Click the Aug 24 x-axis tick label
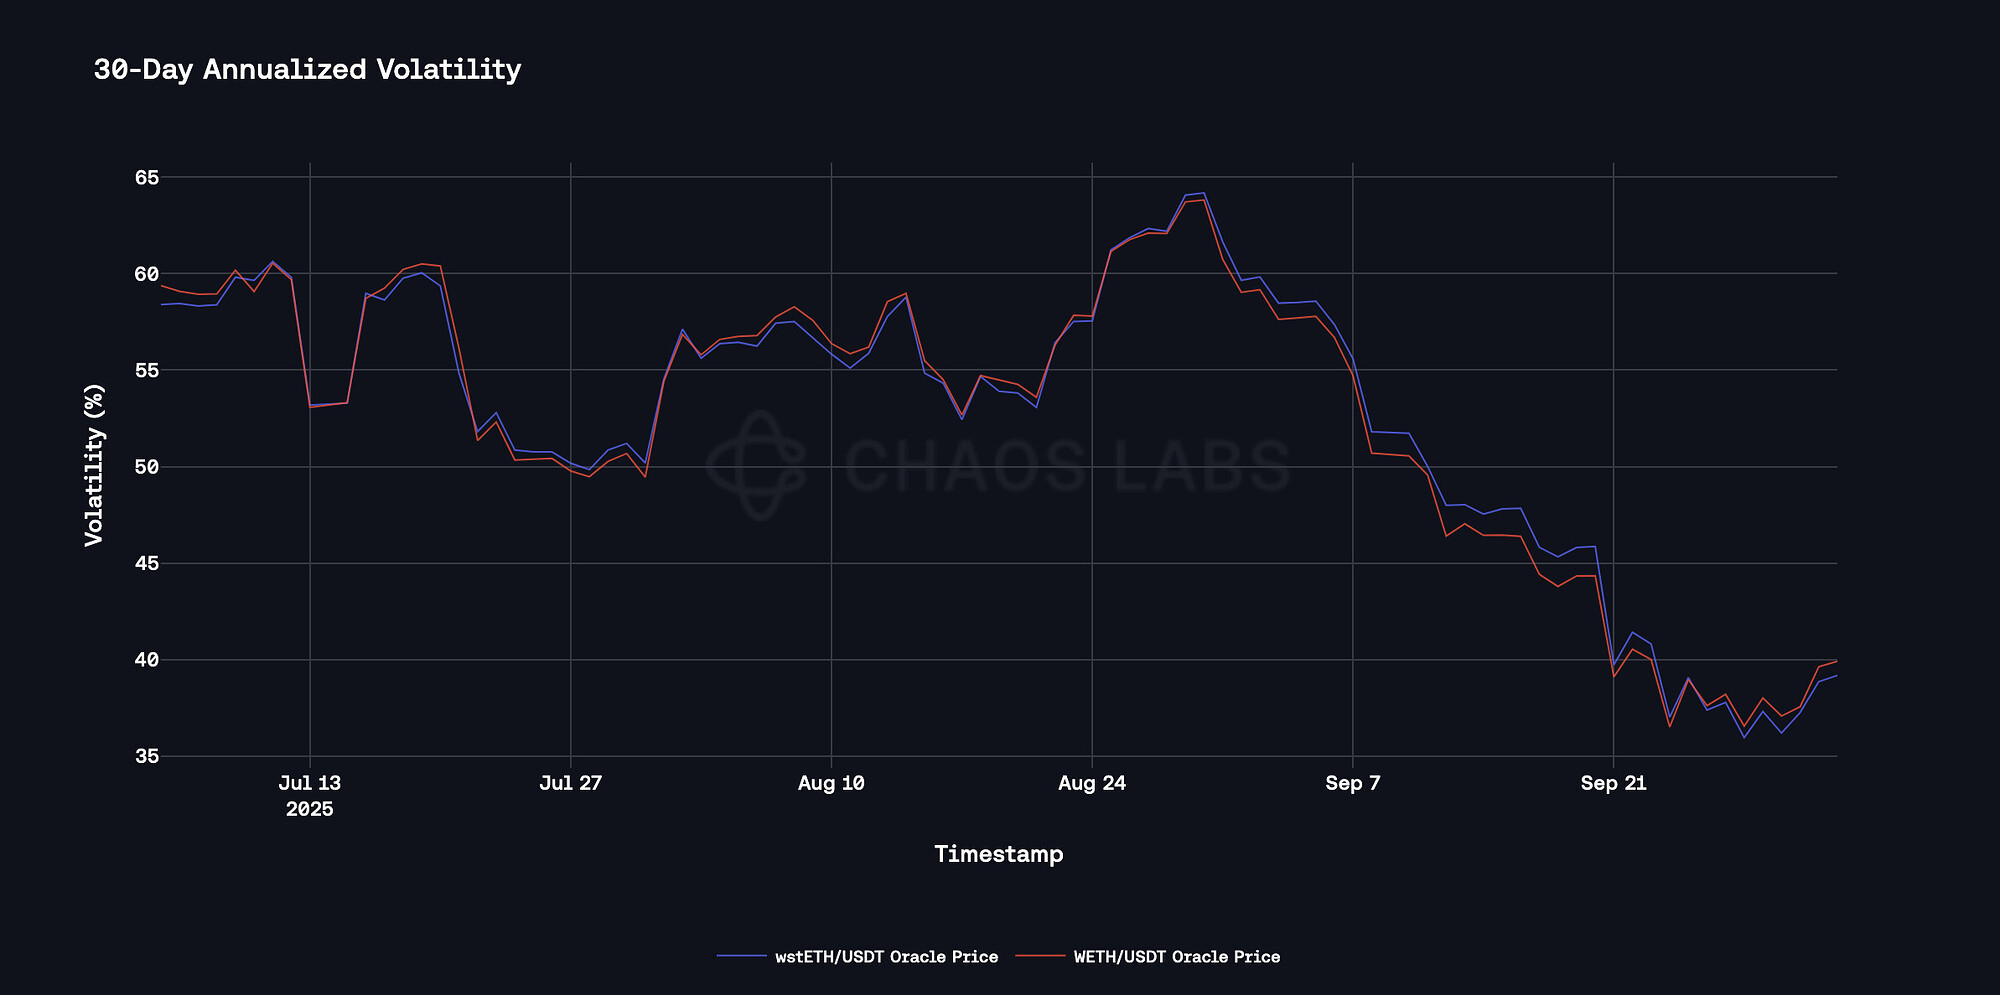The width and height of the screenshot is (2000, 995). tap(1092, 783)
